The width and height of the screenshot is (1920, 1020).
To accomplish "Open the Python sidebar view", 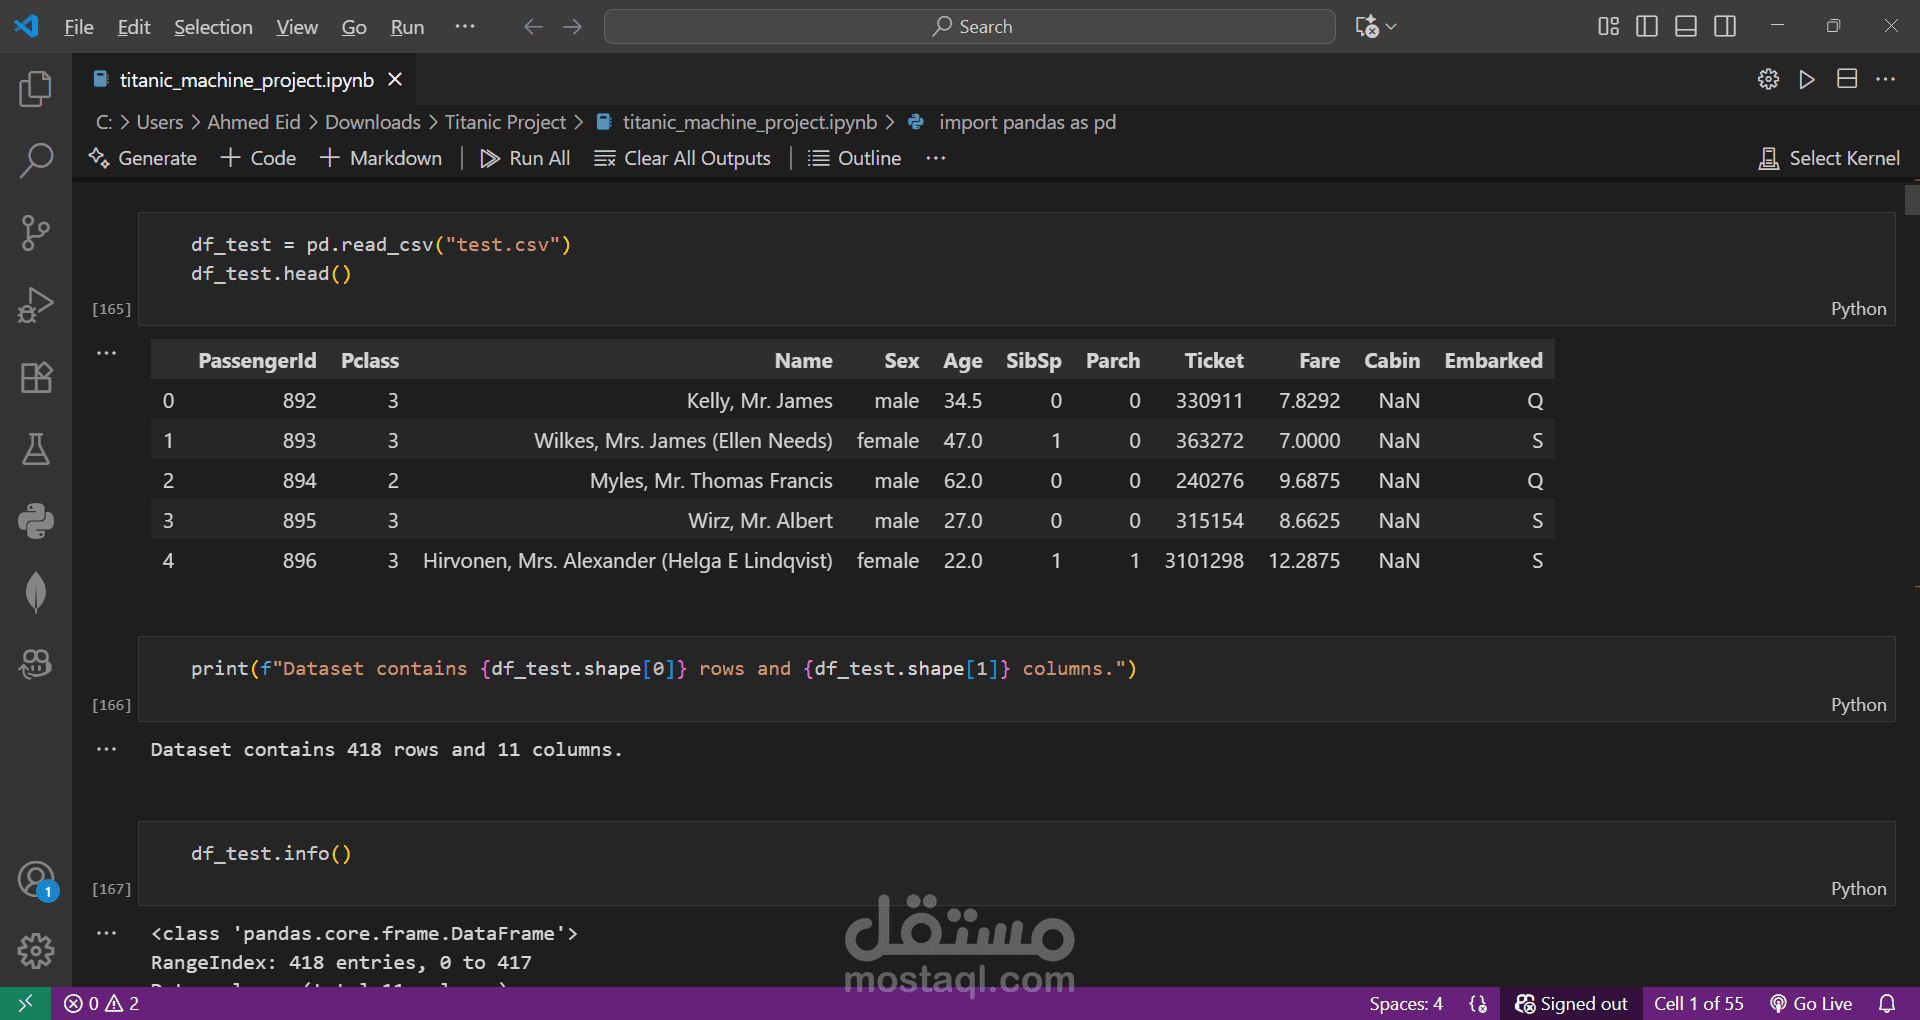I will [36, 521].
